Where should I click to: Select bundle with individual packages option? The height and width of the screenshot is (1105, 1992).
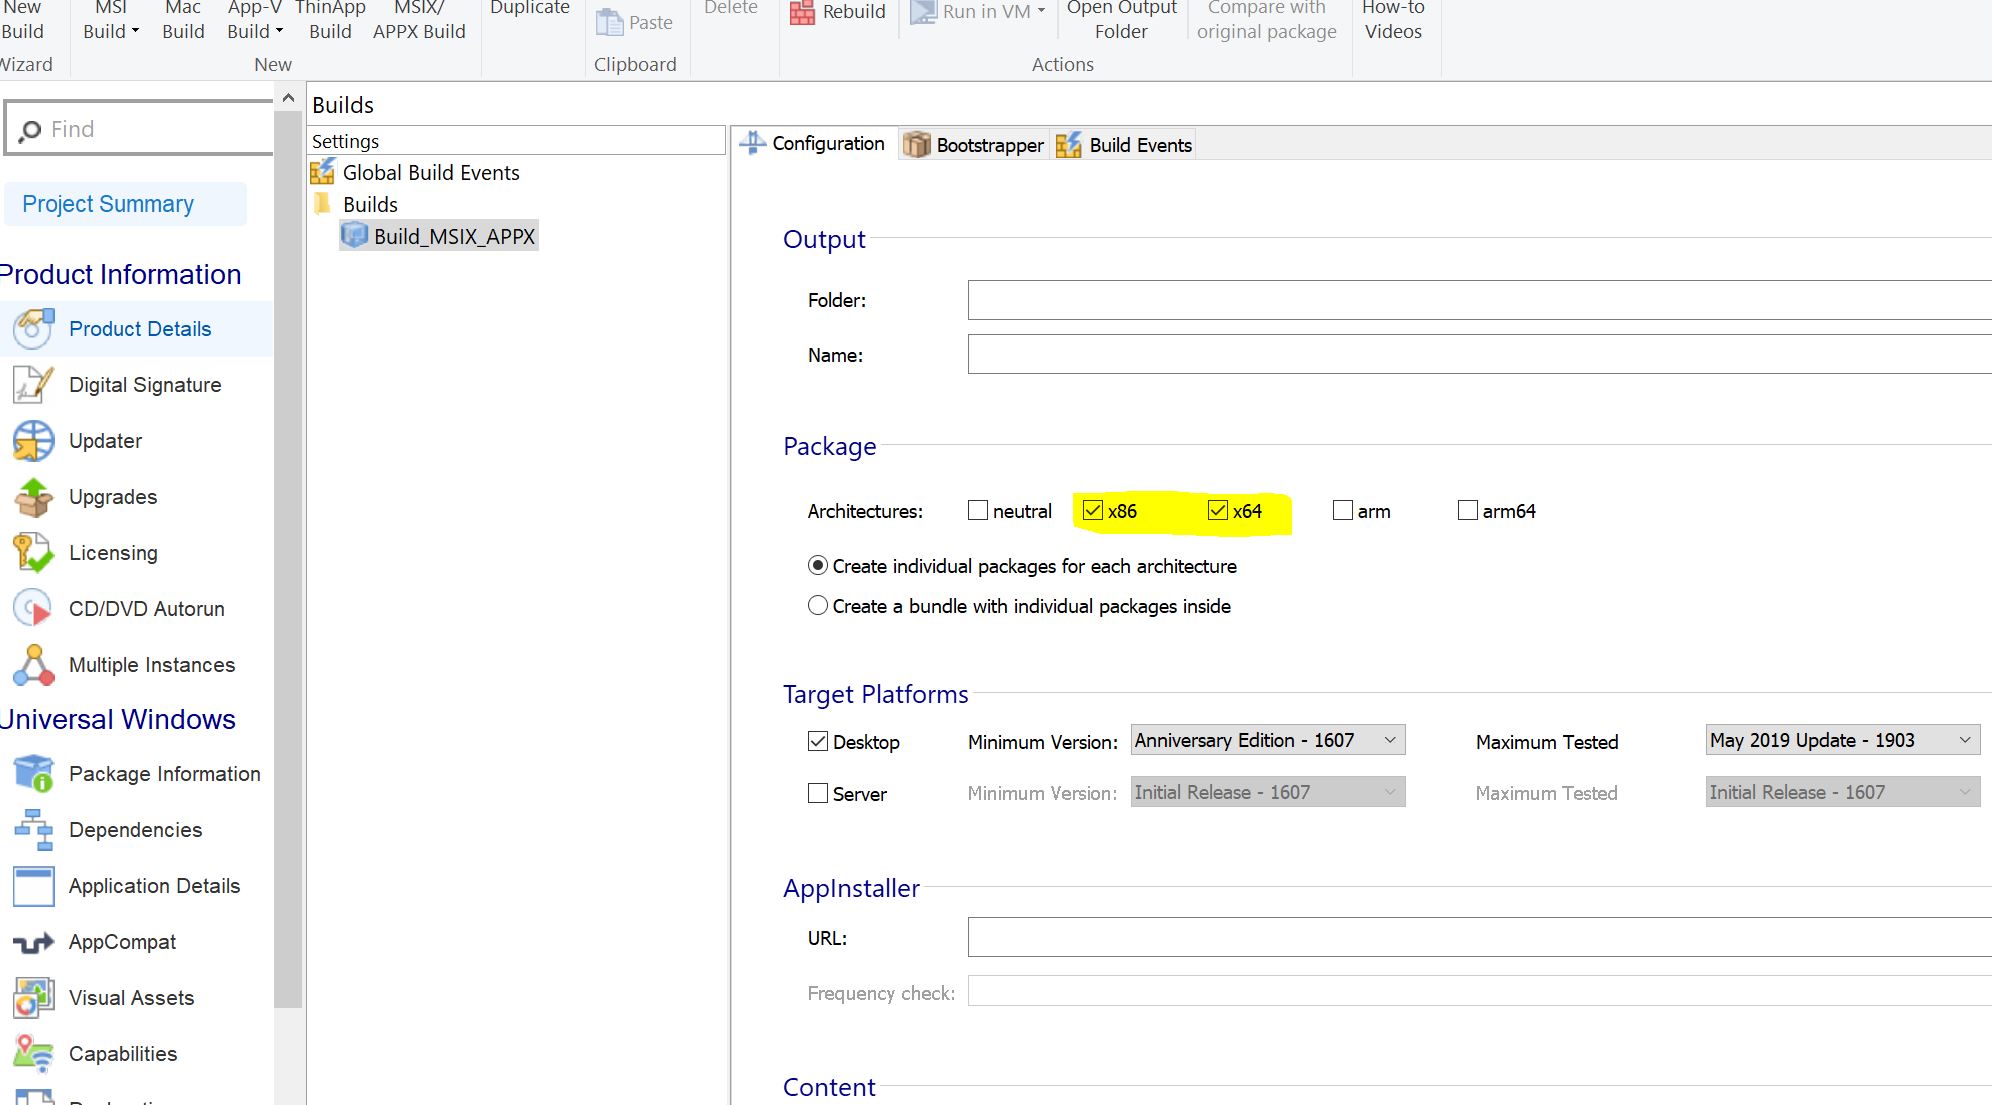click(818, 606)
